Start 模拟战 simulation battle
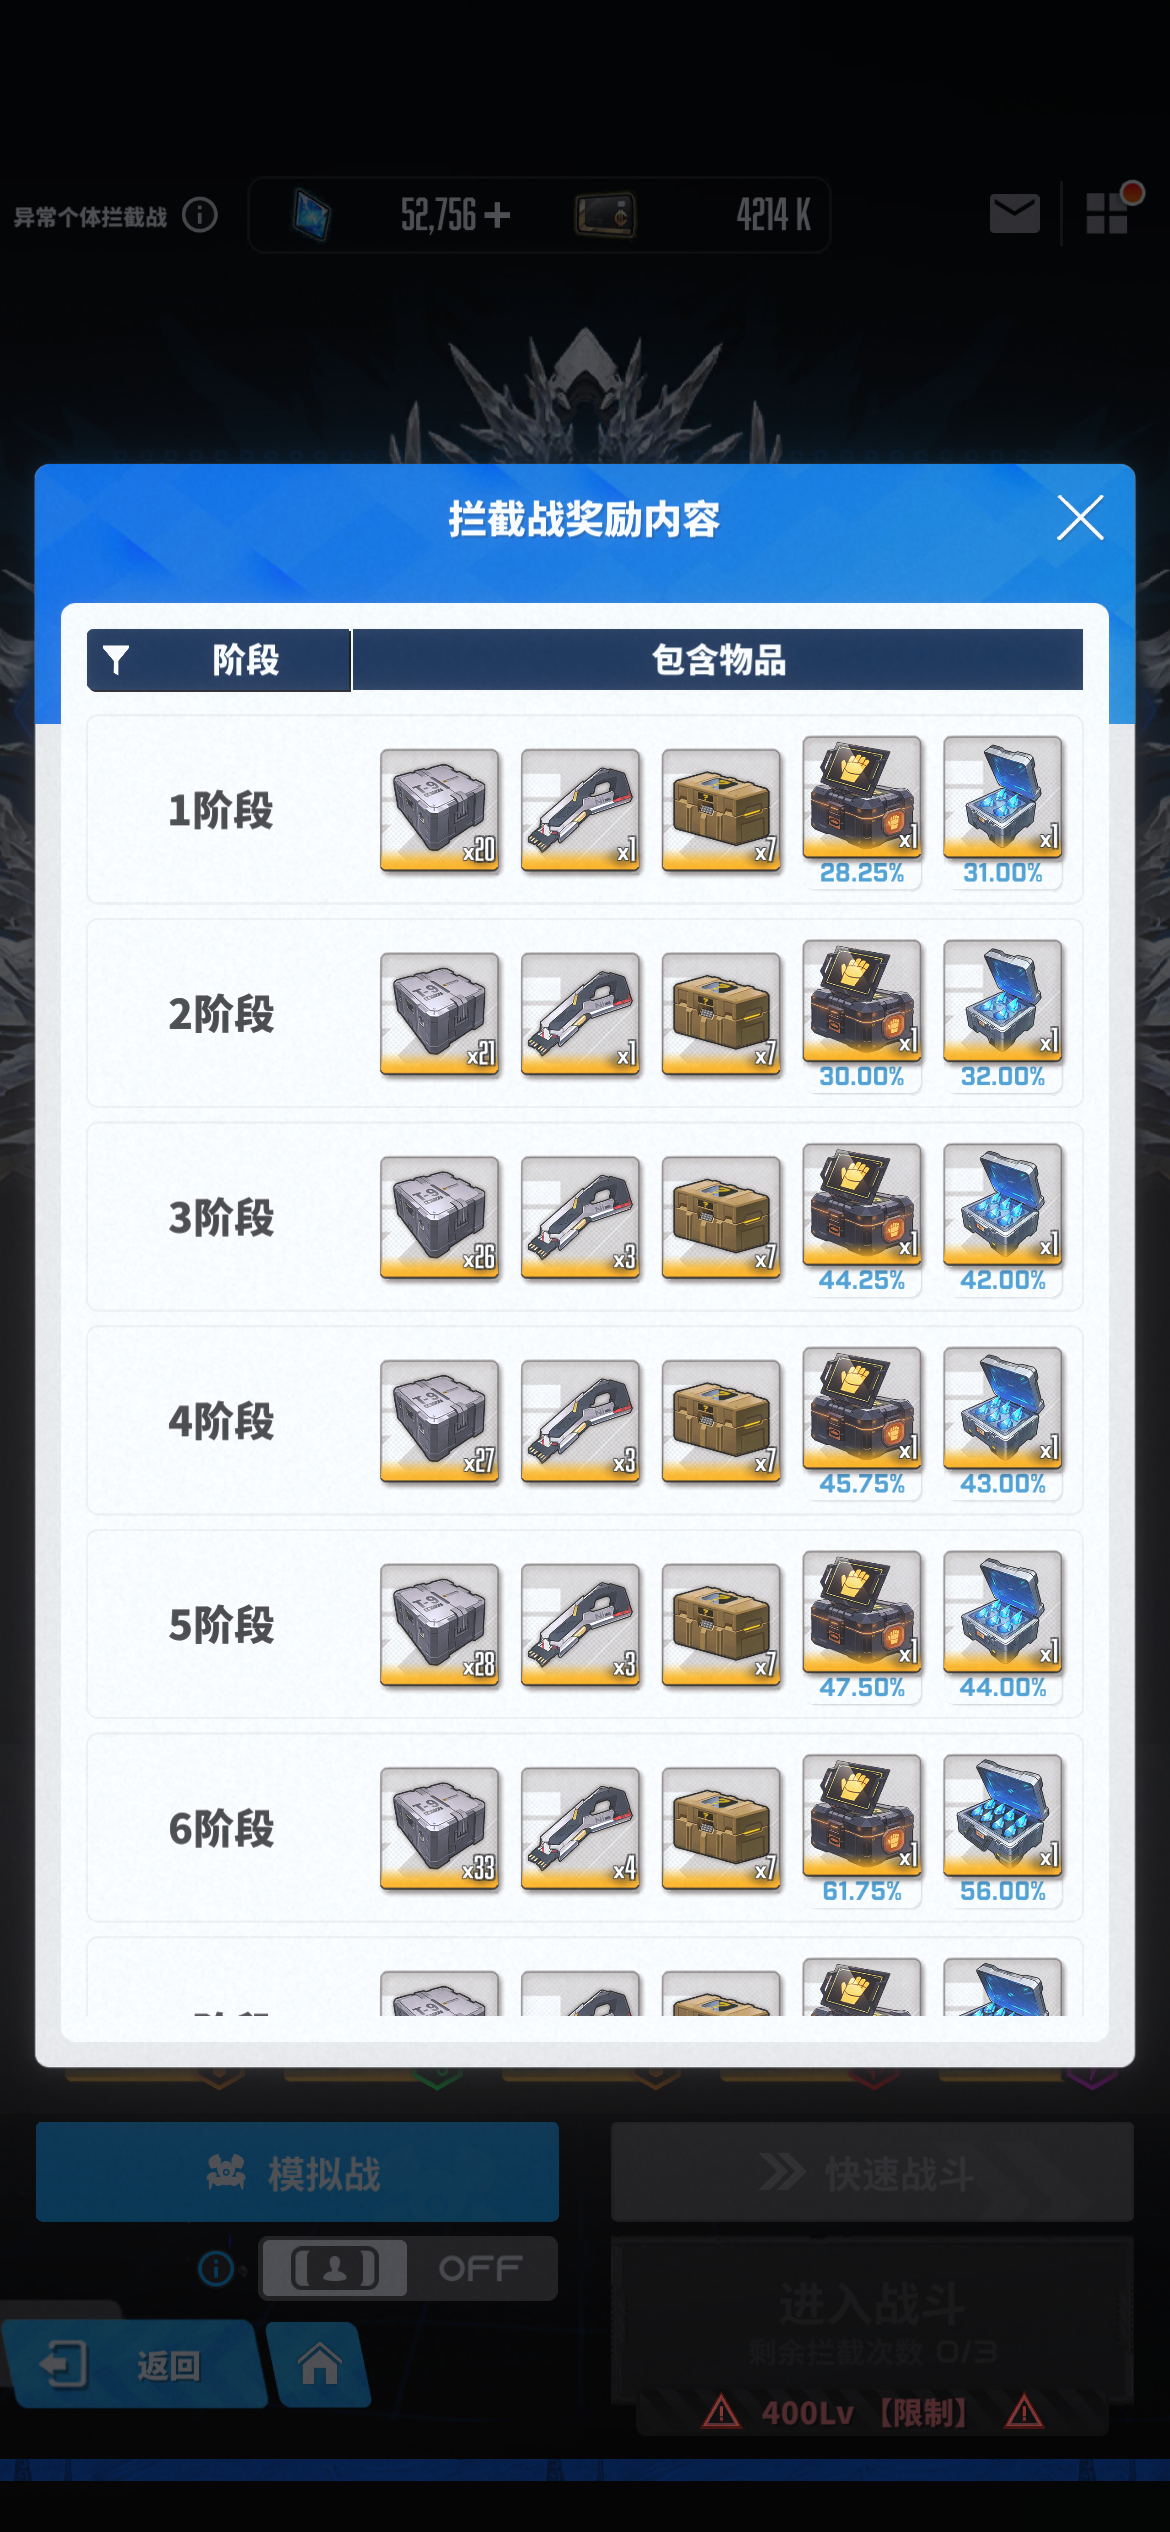 [x=297, y=2172]
